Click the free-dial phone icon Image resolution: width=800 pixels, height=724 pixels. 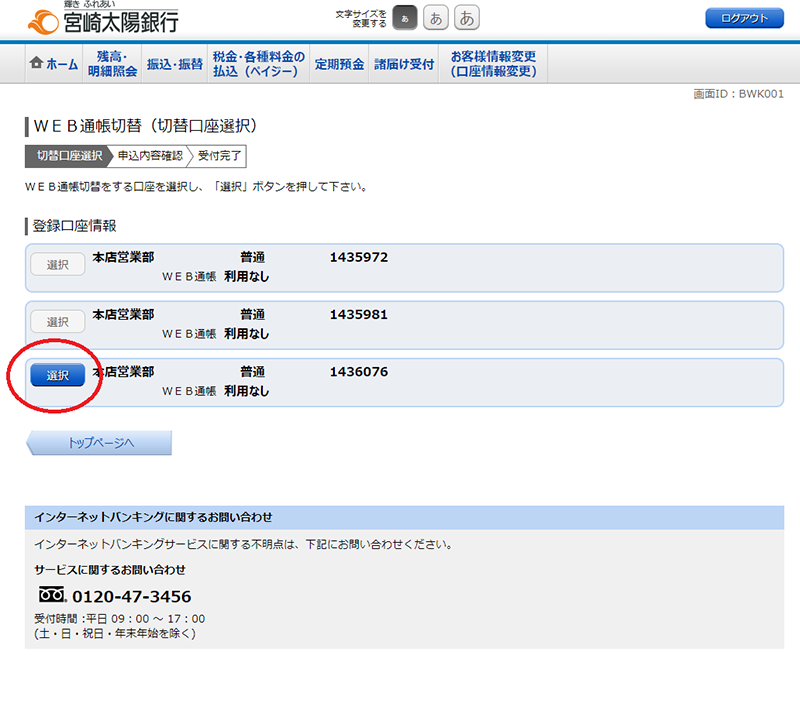click(52, 595)
